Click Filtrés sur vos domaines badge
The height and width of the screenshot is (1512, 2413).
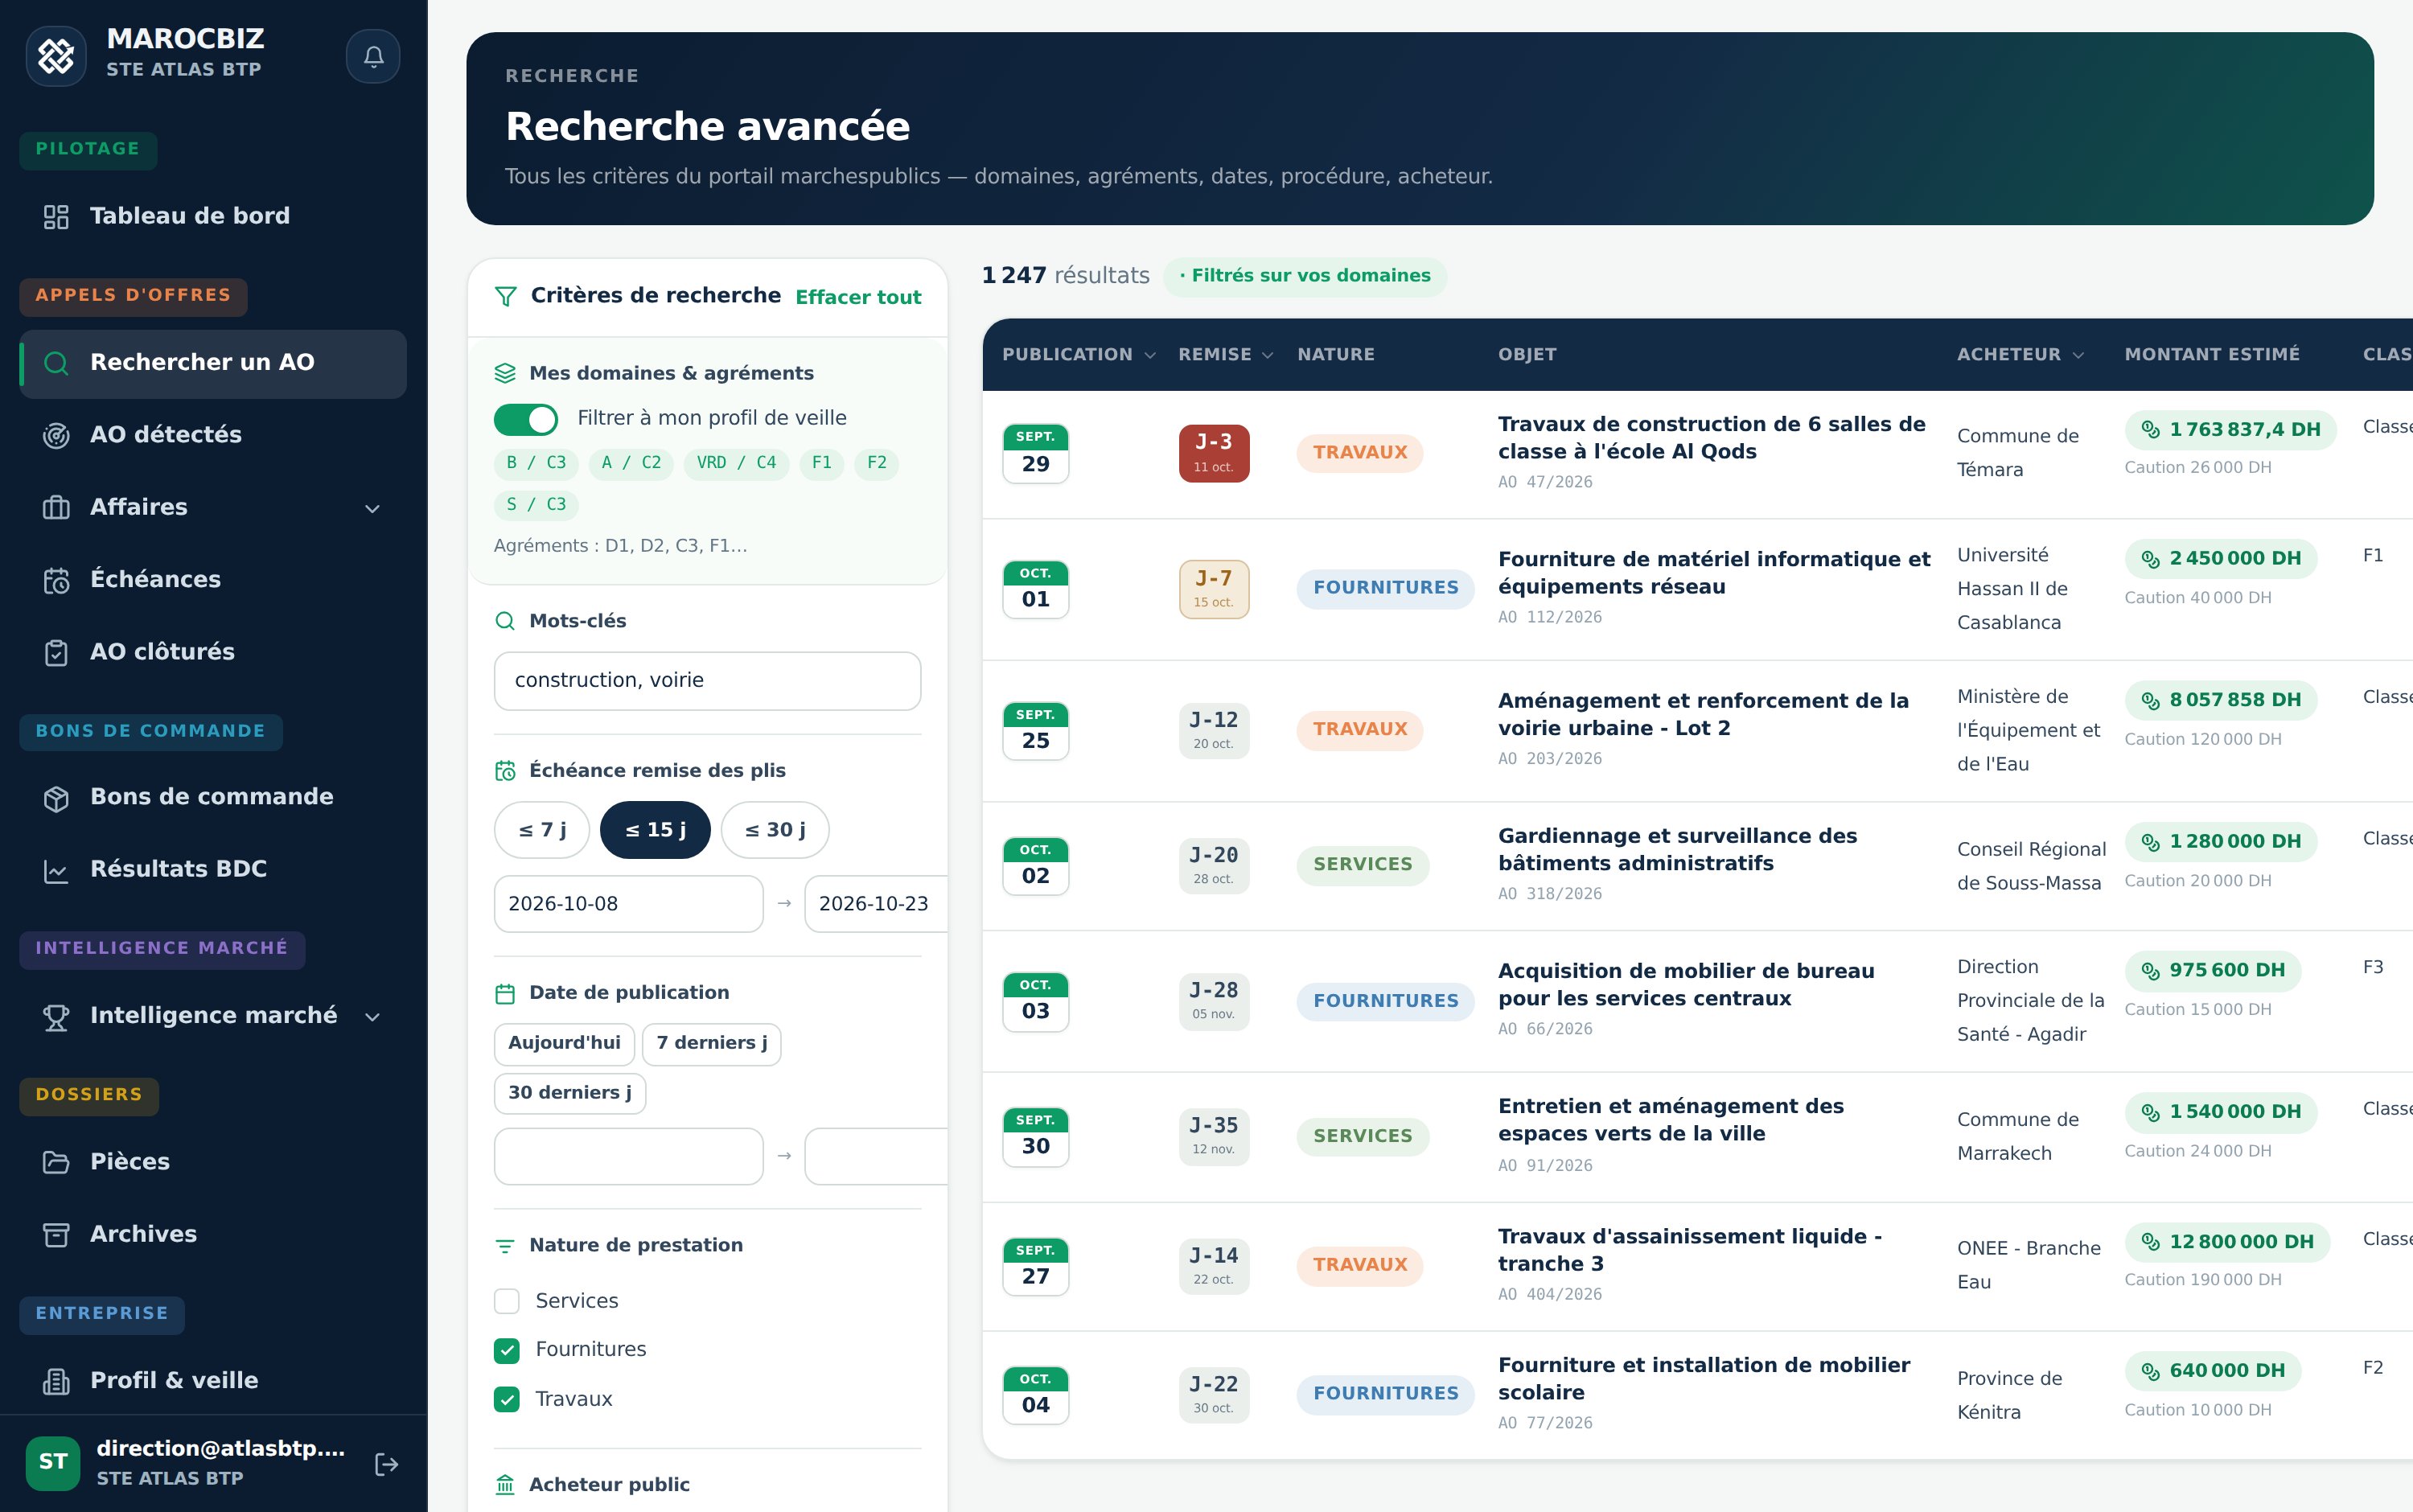1305,276
